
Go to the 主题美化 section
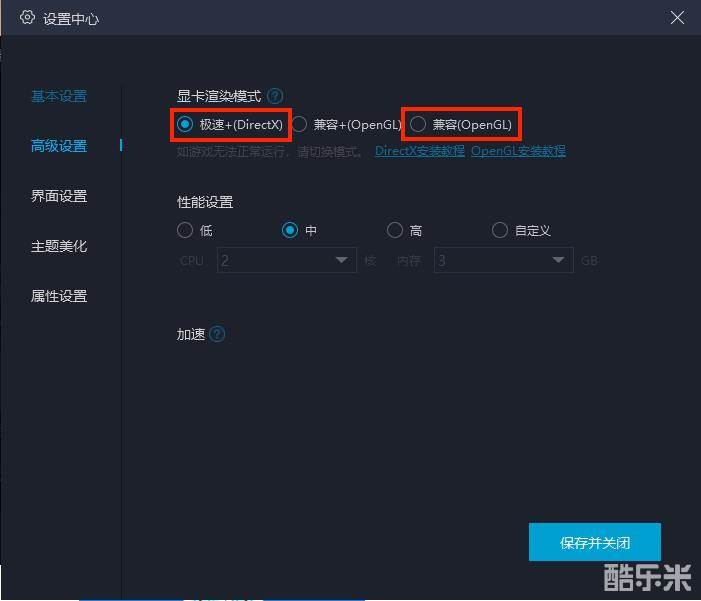point(59,246)
